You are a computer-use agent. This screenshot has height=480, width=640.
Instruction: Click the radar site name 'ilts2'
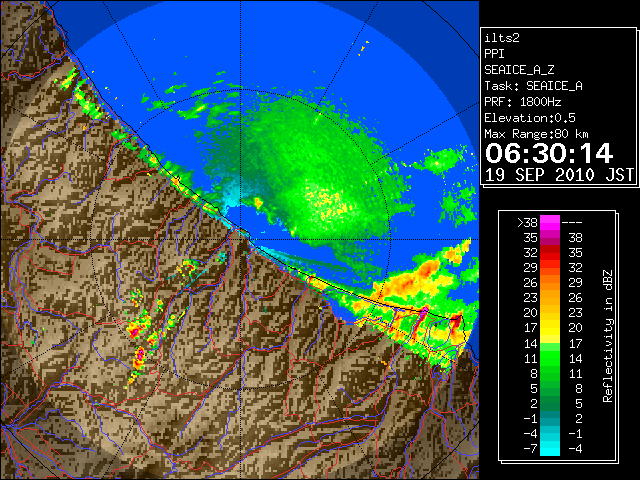point(502,38)
